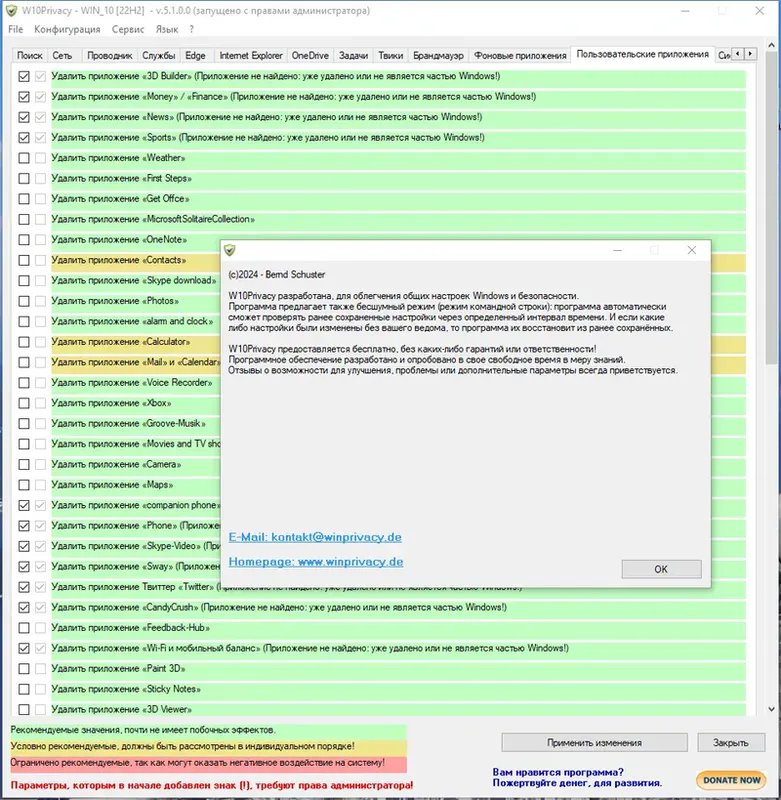Enable removal of the «Weather» app

[x=24, y=158]
